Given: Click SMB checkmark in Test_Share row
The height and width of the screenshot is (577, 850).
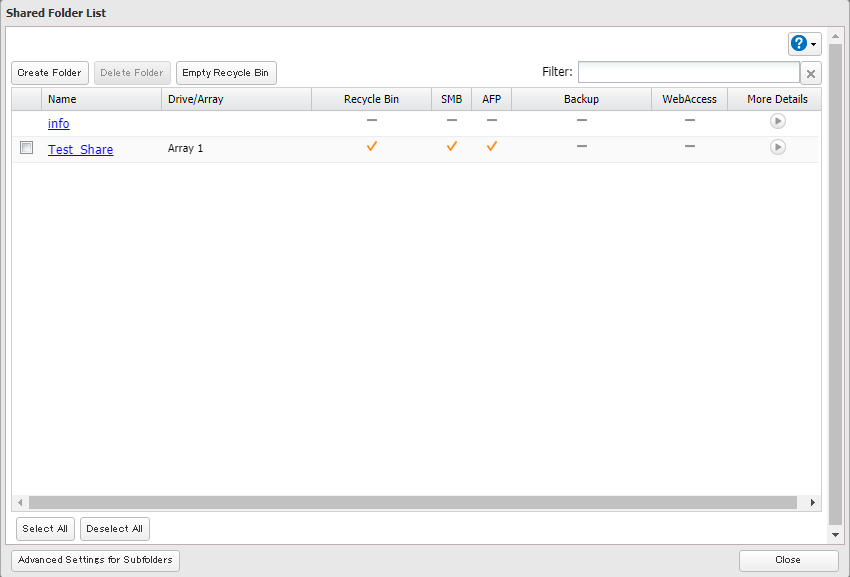Looking at the screenshot, I should (451, 147).
